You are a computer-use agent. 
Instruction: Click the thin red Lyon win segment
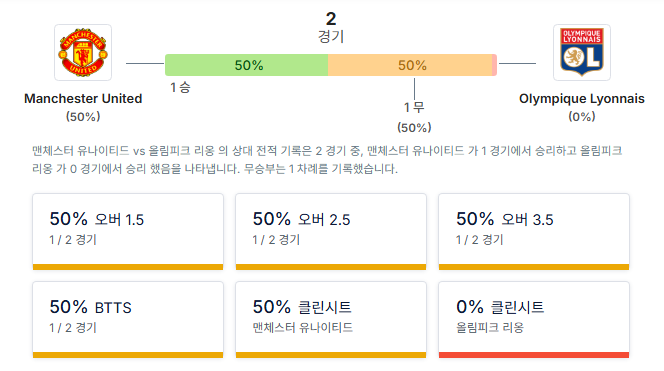pos(494,65)
